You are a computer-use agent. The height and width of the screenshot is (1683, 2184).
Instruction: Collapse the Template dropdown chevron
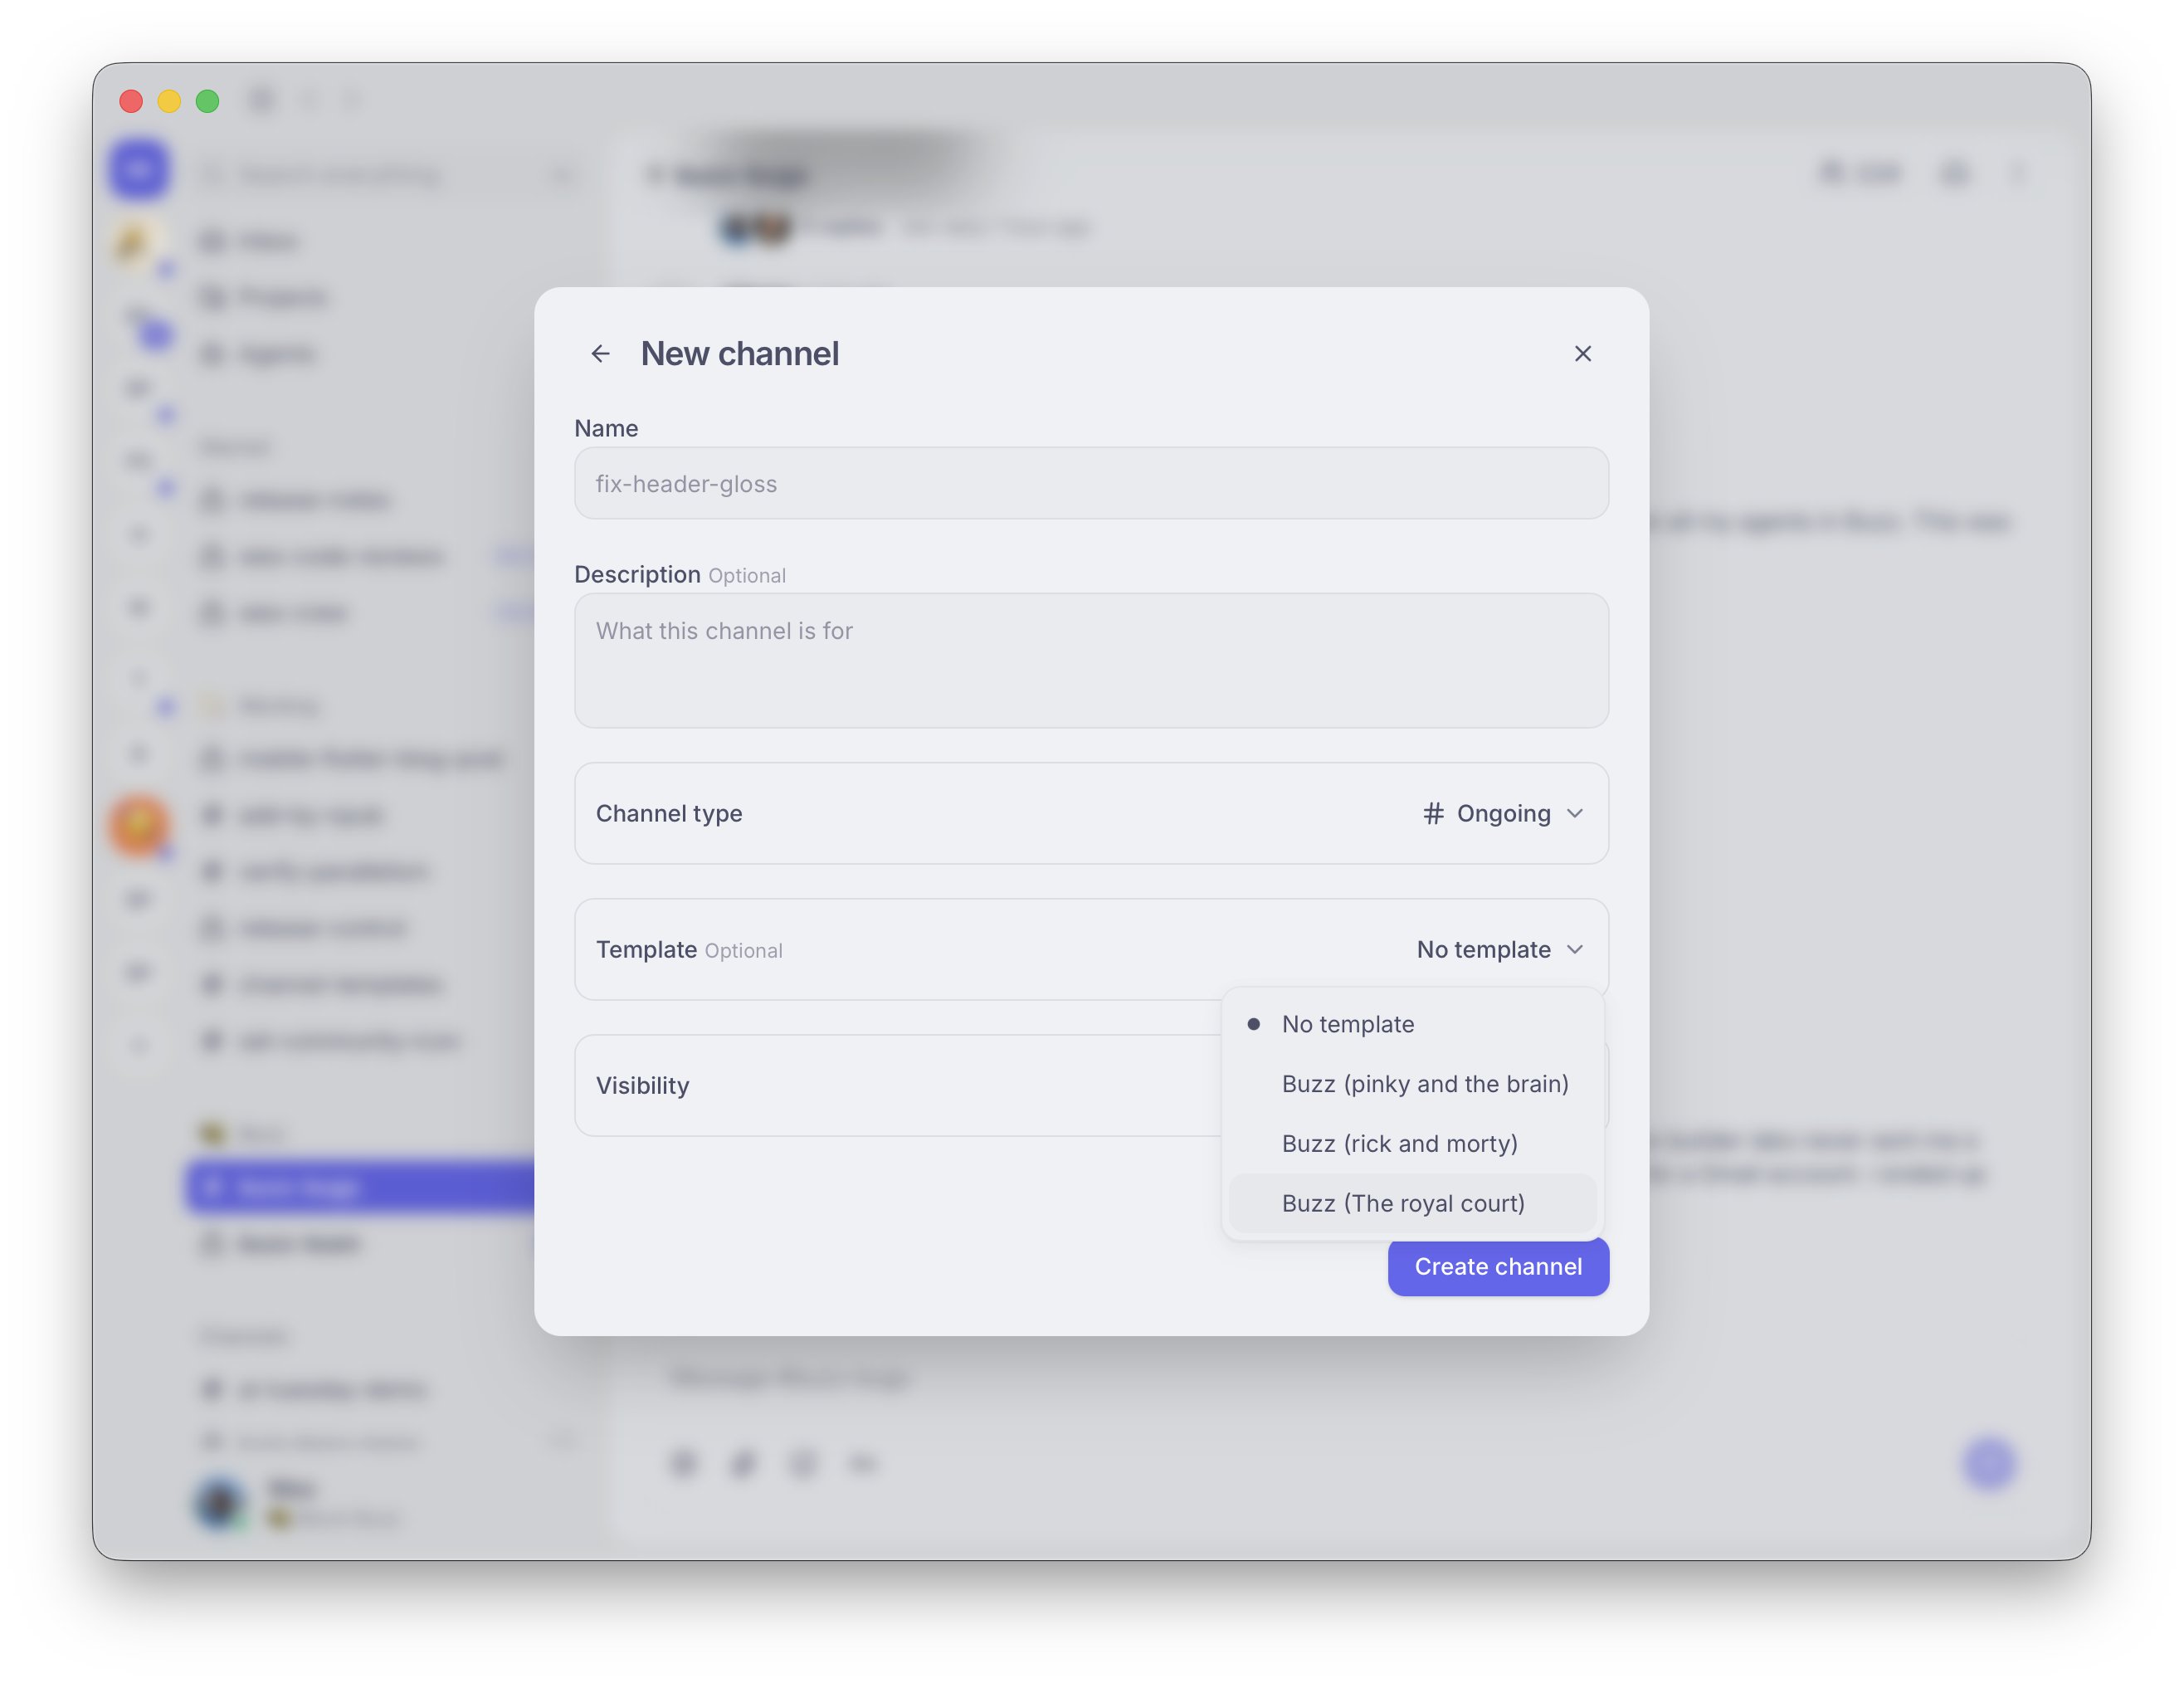pos(1575,949)
